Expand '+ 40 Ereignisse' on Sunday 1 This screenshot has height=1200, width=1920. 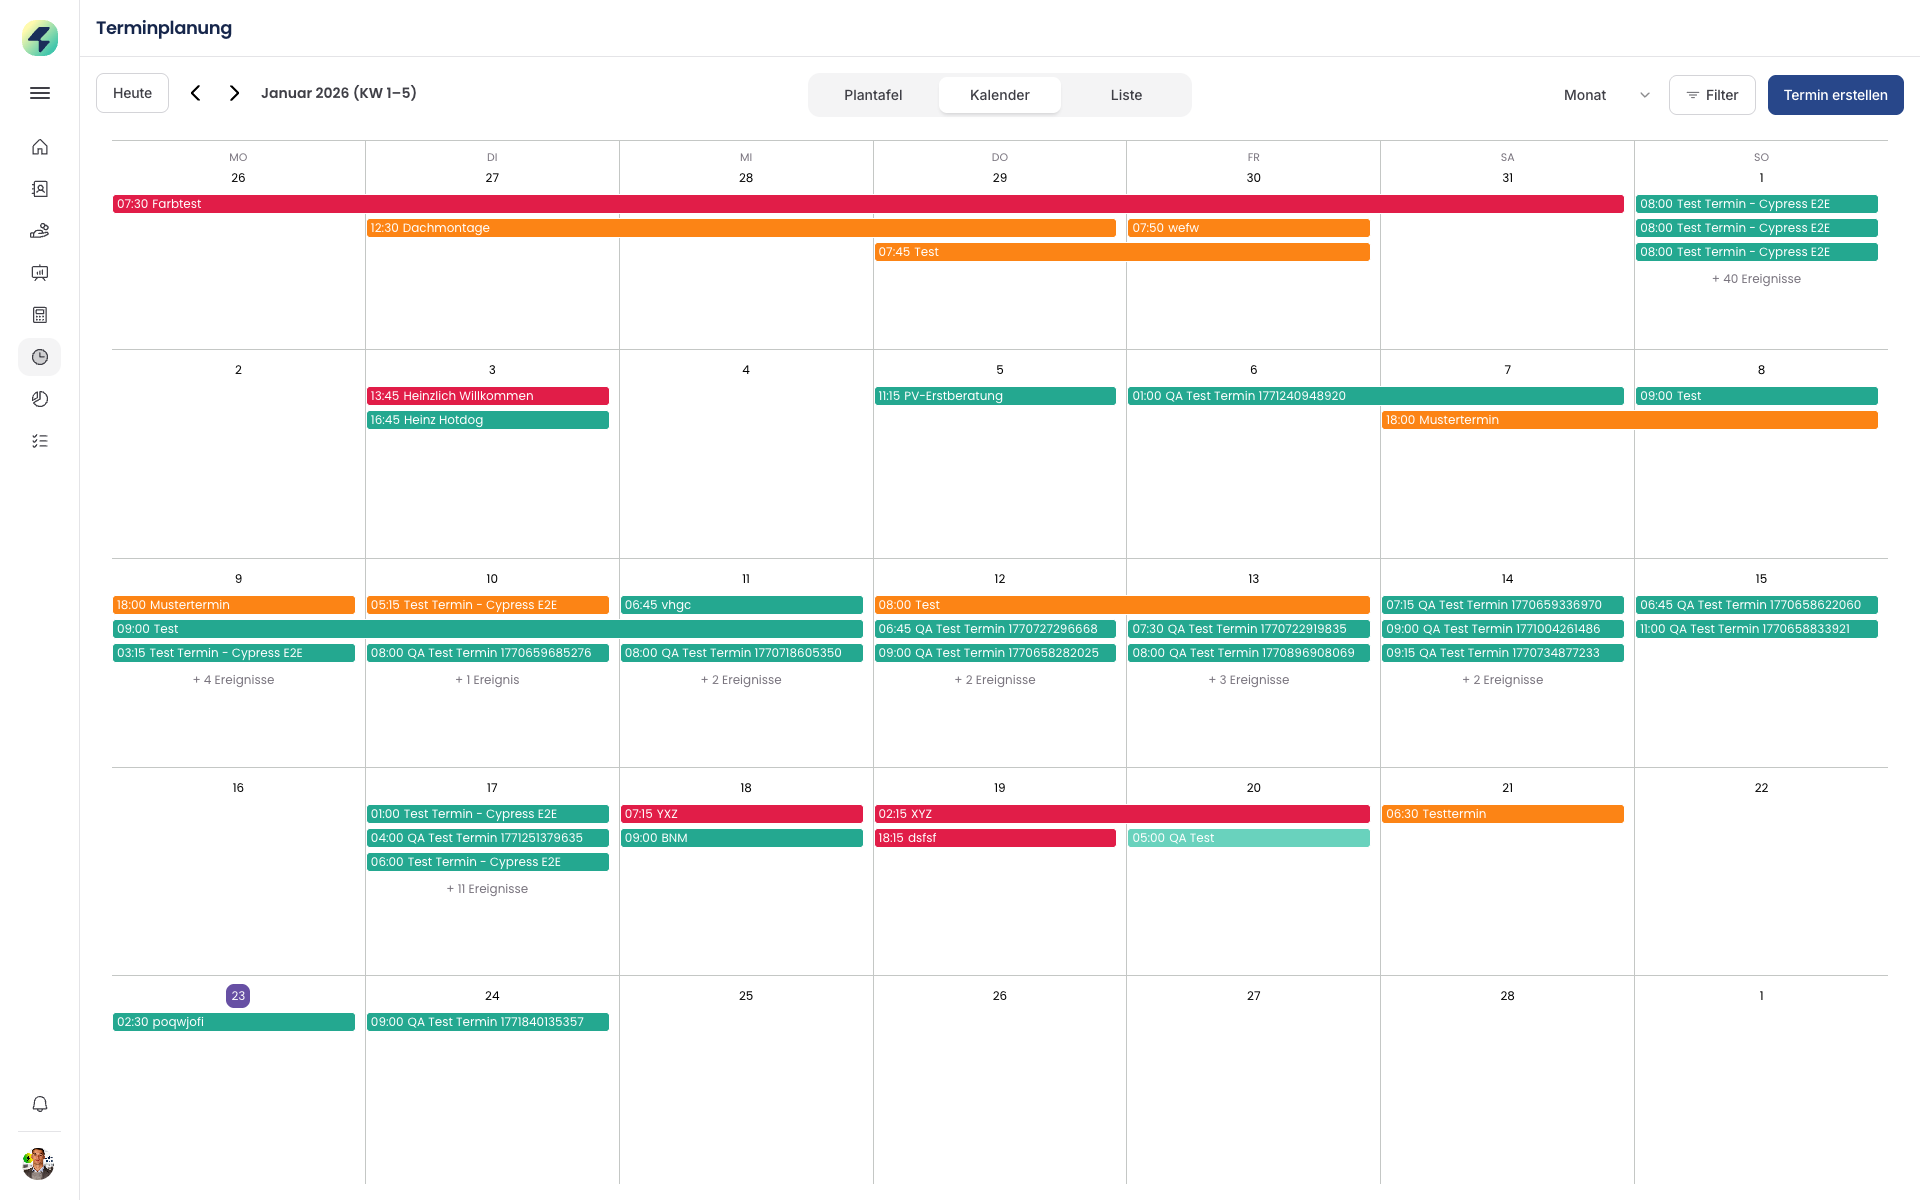tap(1756, 279)
